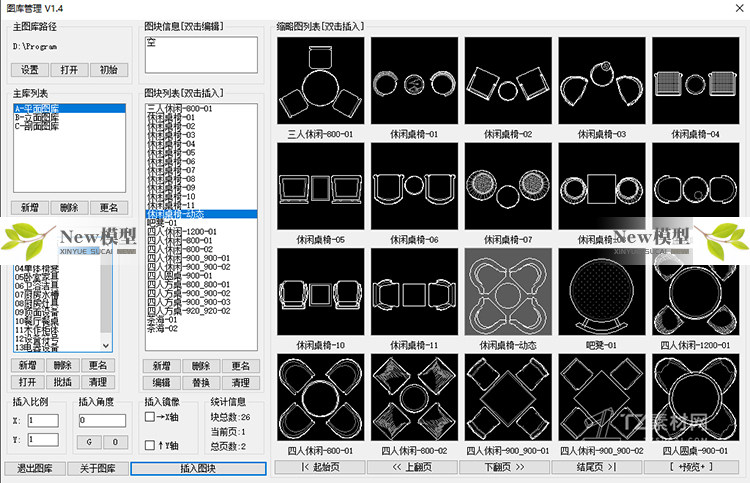This screenshot has width=750, height=483.
Task: Select the 四人休闲-900_900-01 thumbnail
Action: point(508,397)
